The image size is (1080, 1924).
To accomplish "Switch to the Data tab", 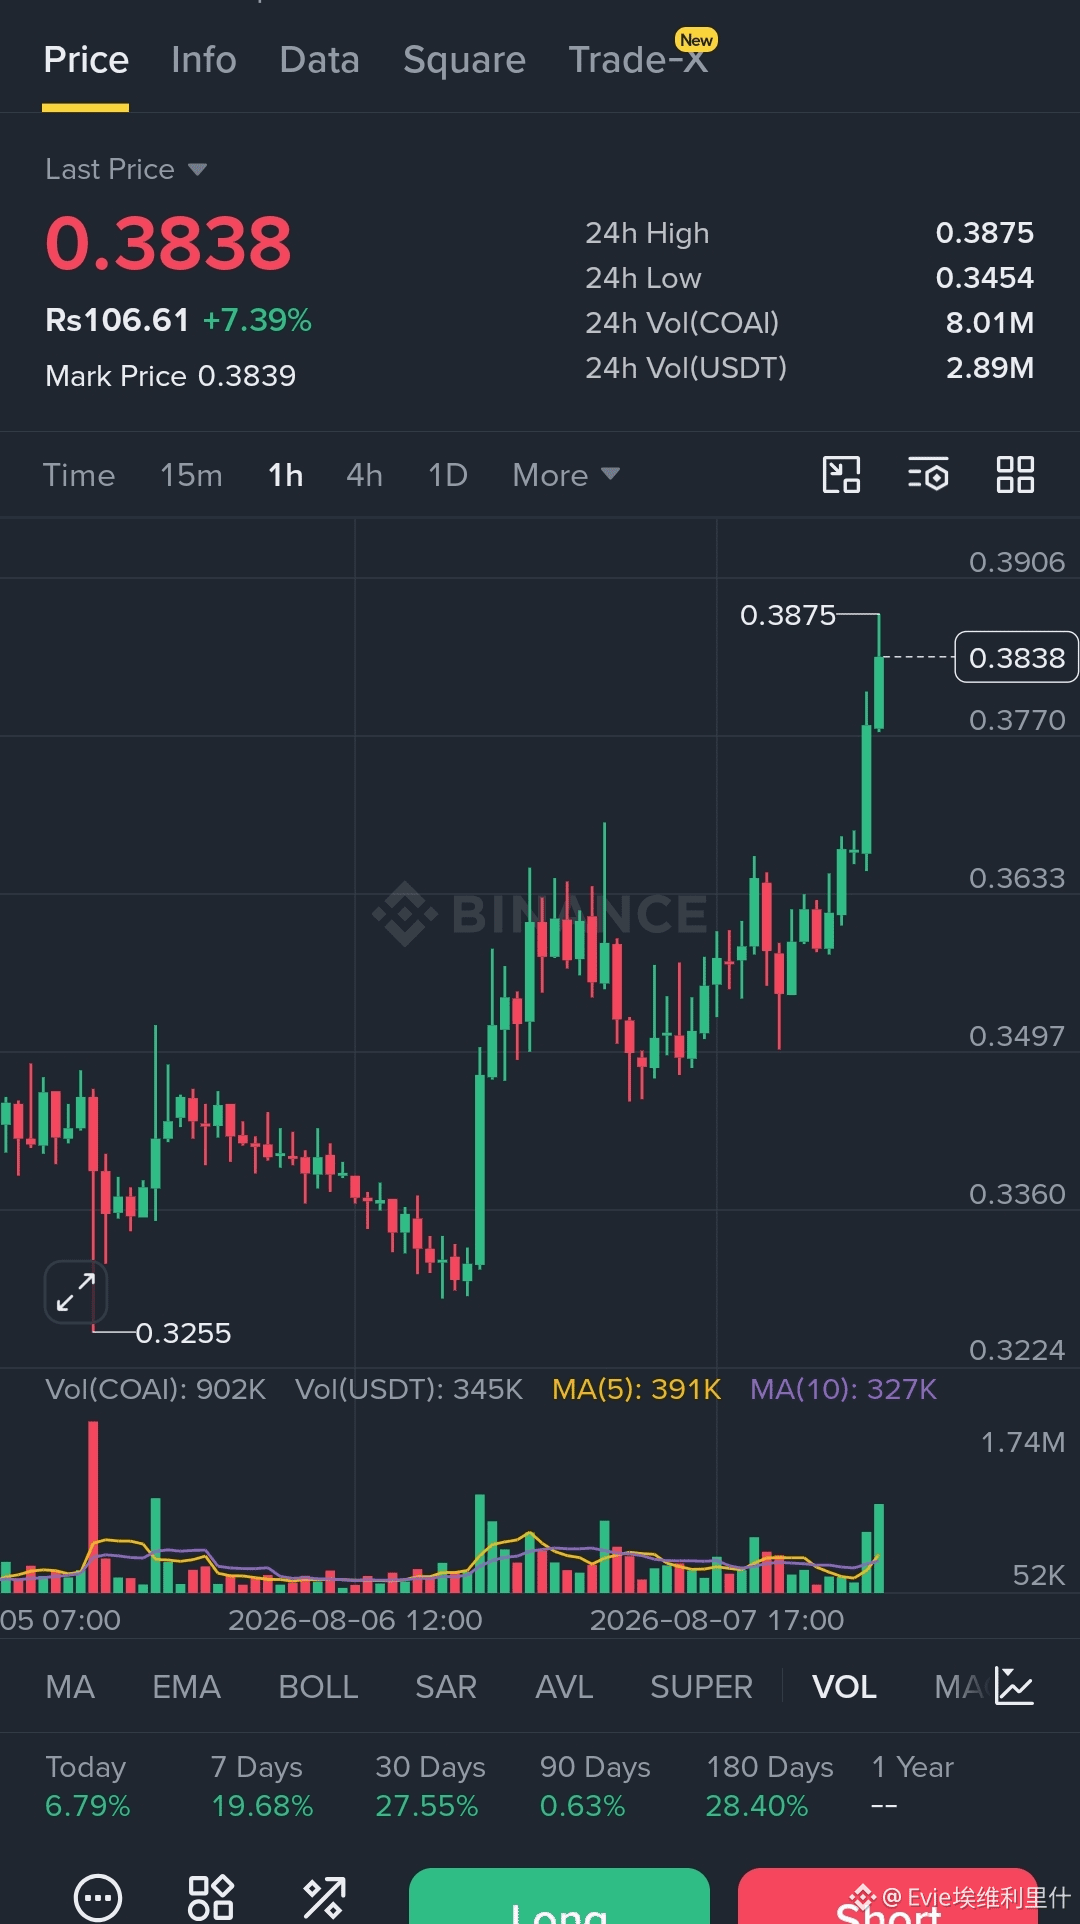I will [320, 60].
